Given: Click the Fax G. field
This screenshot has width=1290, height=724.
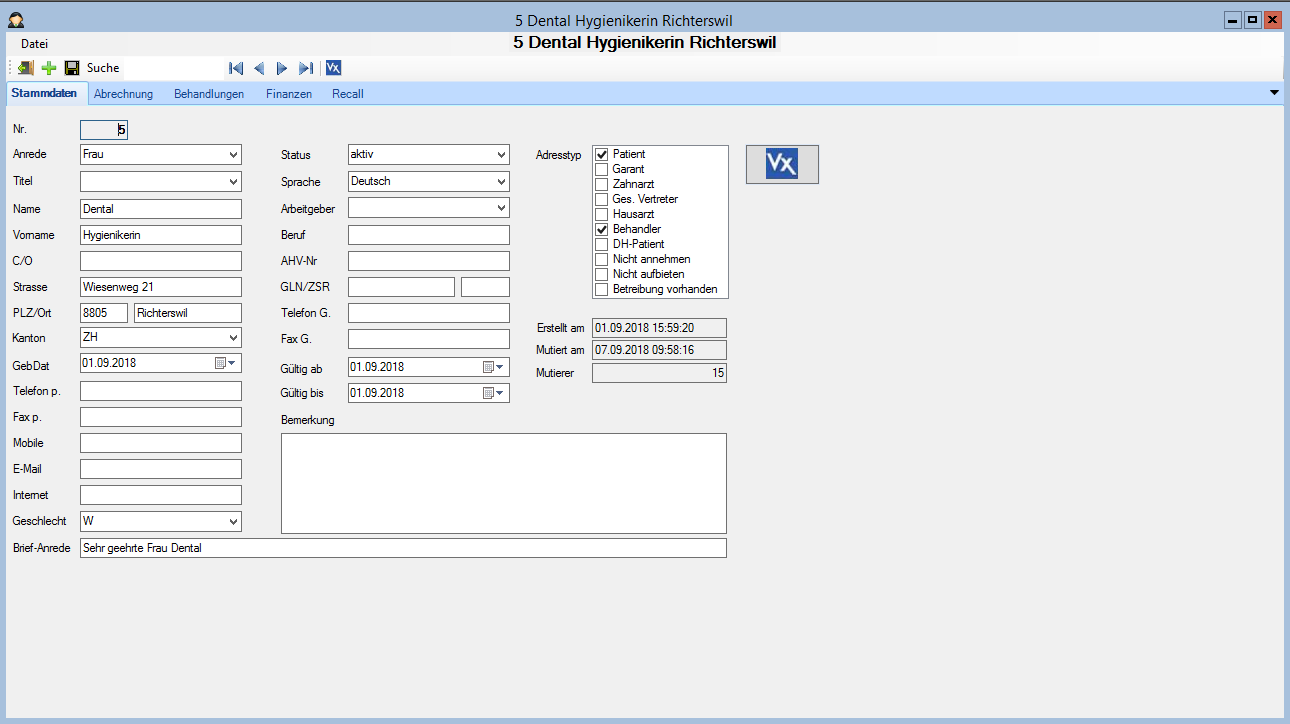Looking at the screenshot, I should pyautogui.click(x=429, y=339).
